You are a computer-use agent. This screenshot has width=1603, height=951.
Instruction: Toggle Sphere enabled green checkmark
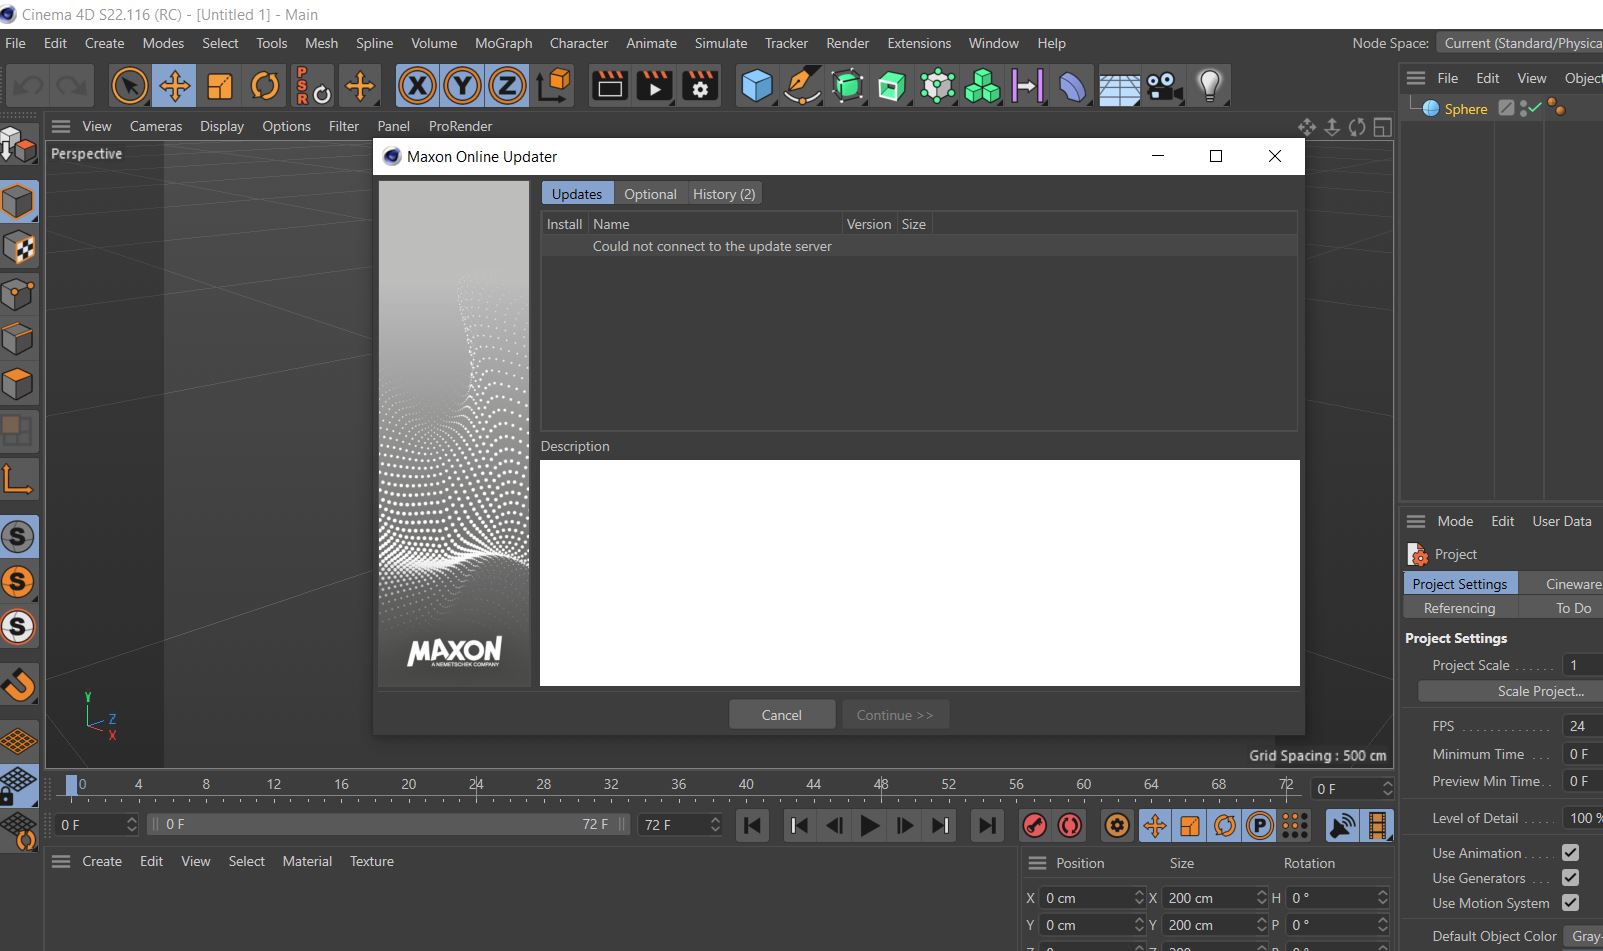pos(1534,108)
